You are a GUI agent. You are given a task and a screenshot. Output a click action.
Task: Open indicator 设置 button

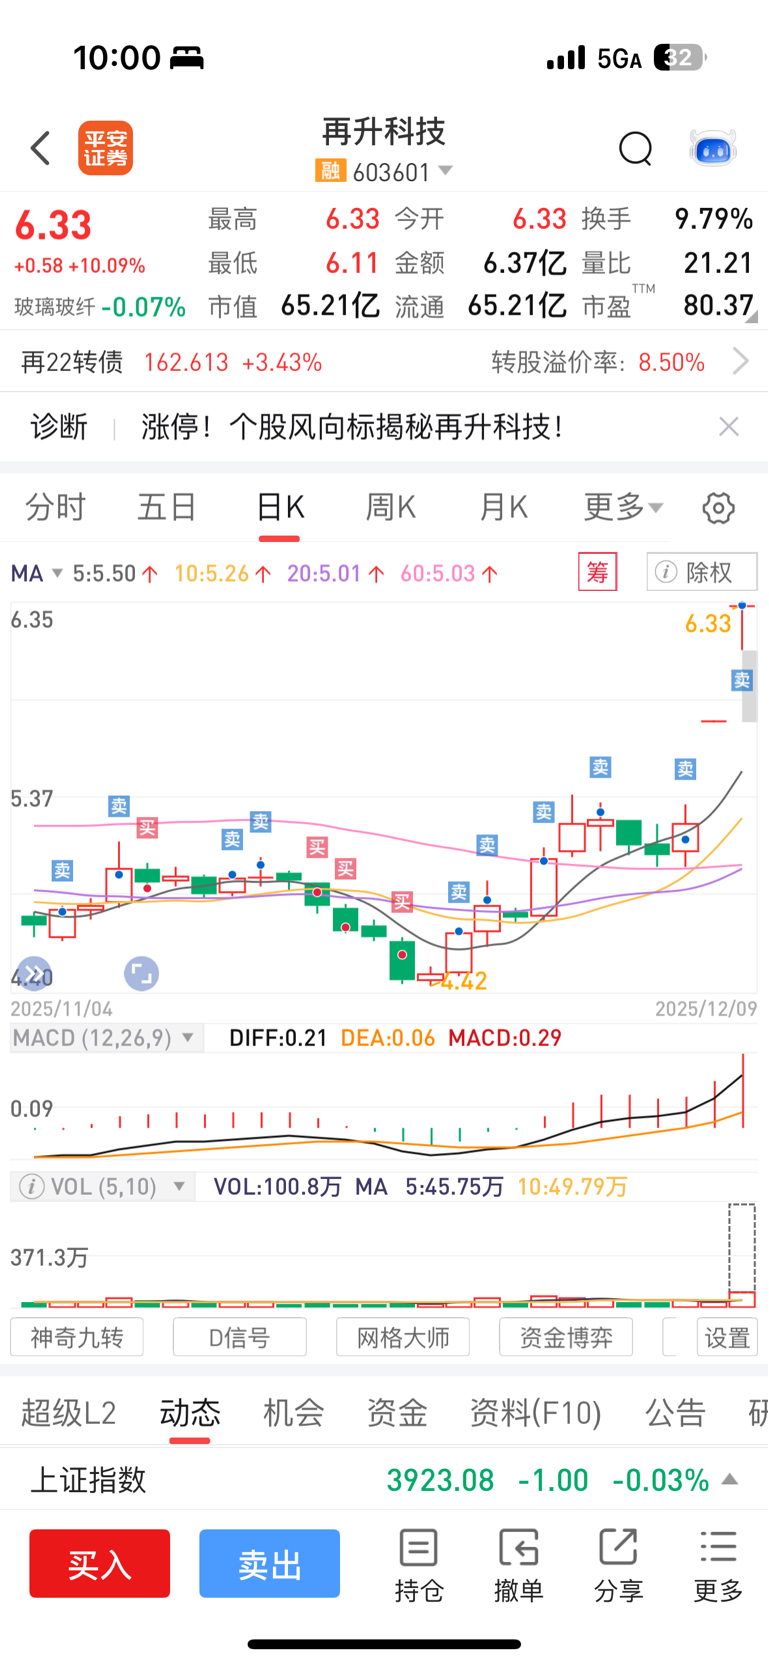(727, 1337)
